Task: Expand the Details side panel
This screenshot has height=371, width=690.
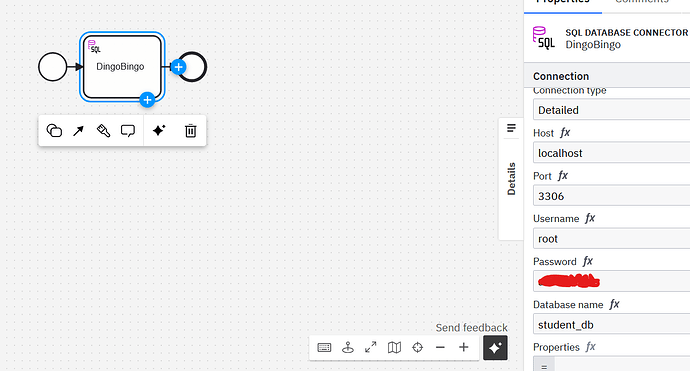Action: 511,179
